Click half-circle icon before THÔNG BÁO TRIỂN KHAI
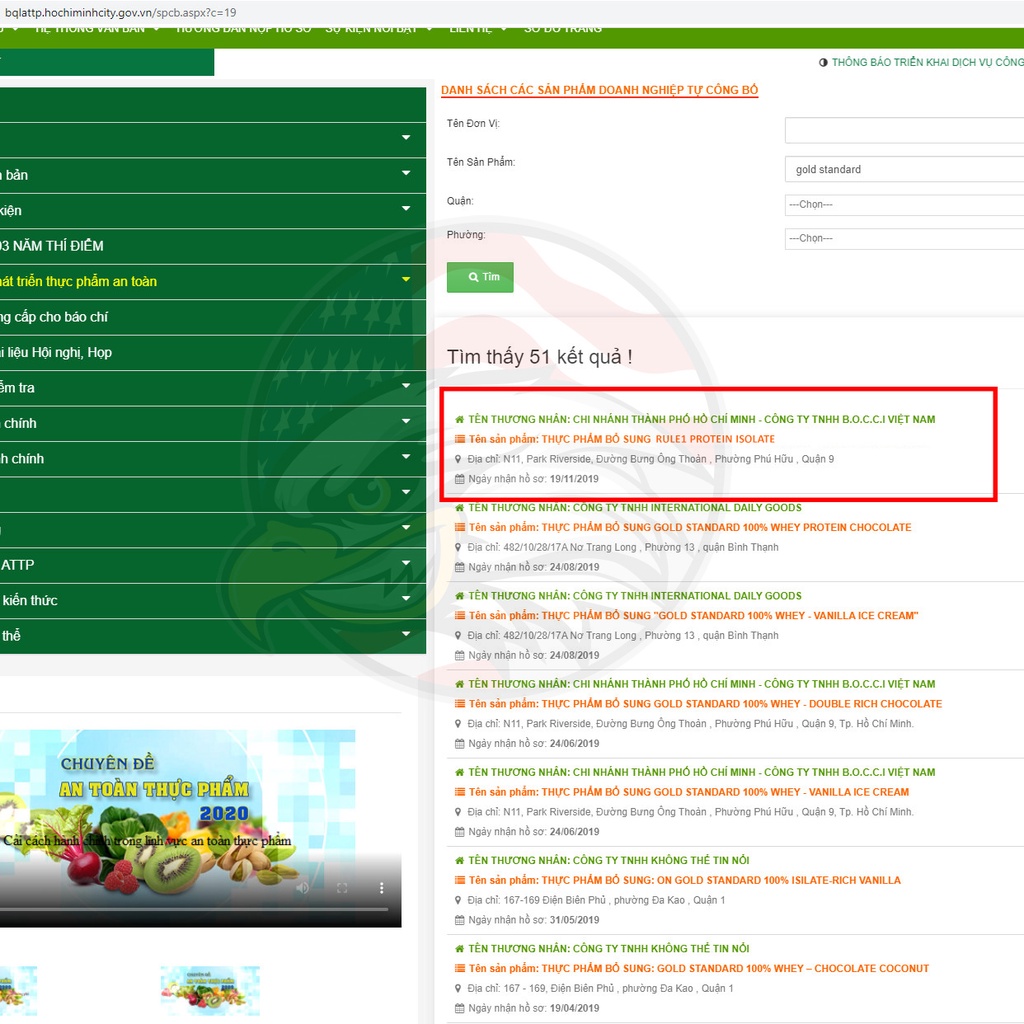Screen dimensions: 1024x1024 pos(823,62)
